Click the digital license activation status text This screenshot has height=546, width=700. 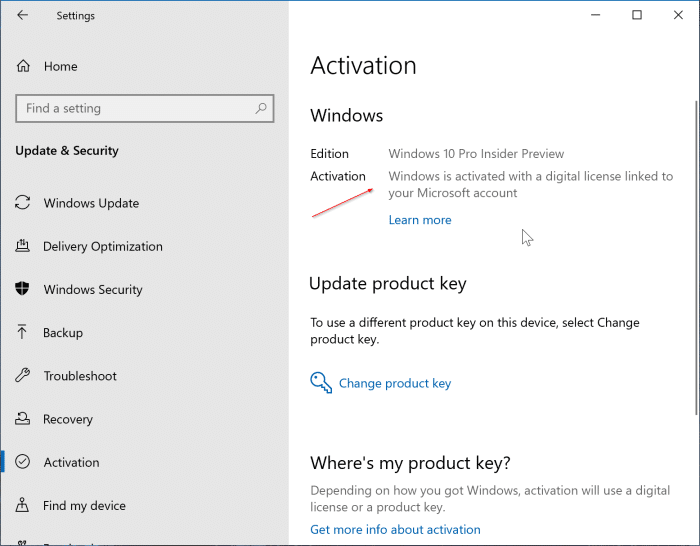pyautogui.click(x=530, y=184)
